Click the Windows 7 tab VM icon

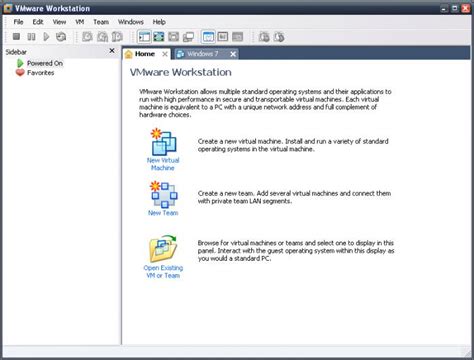pyautogui.click(x=180, y=54)
